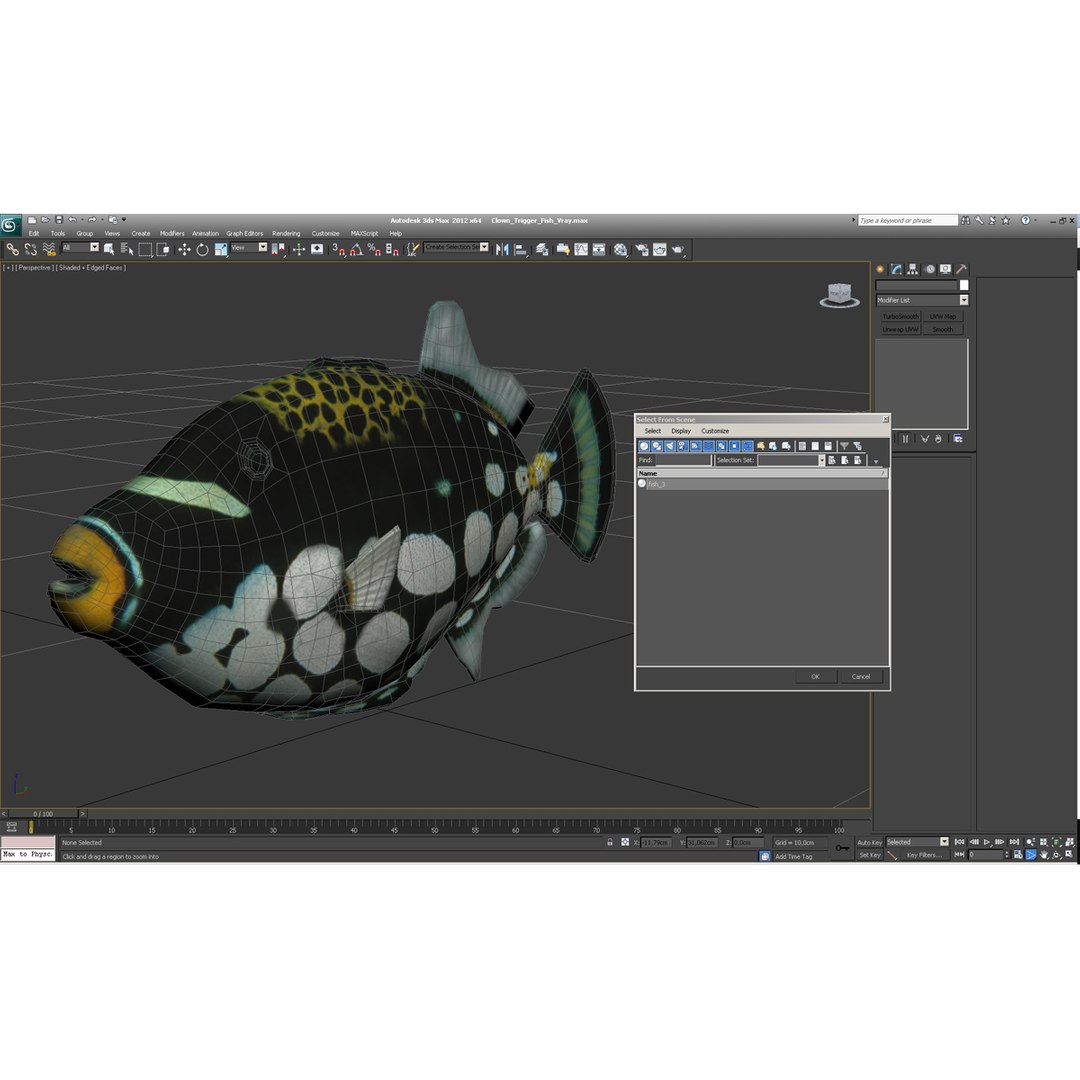
Task: Open the Display menu in Select From Scene
Action: coord(681,430)
